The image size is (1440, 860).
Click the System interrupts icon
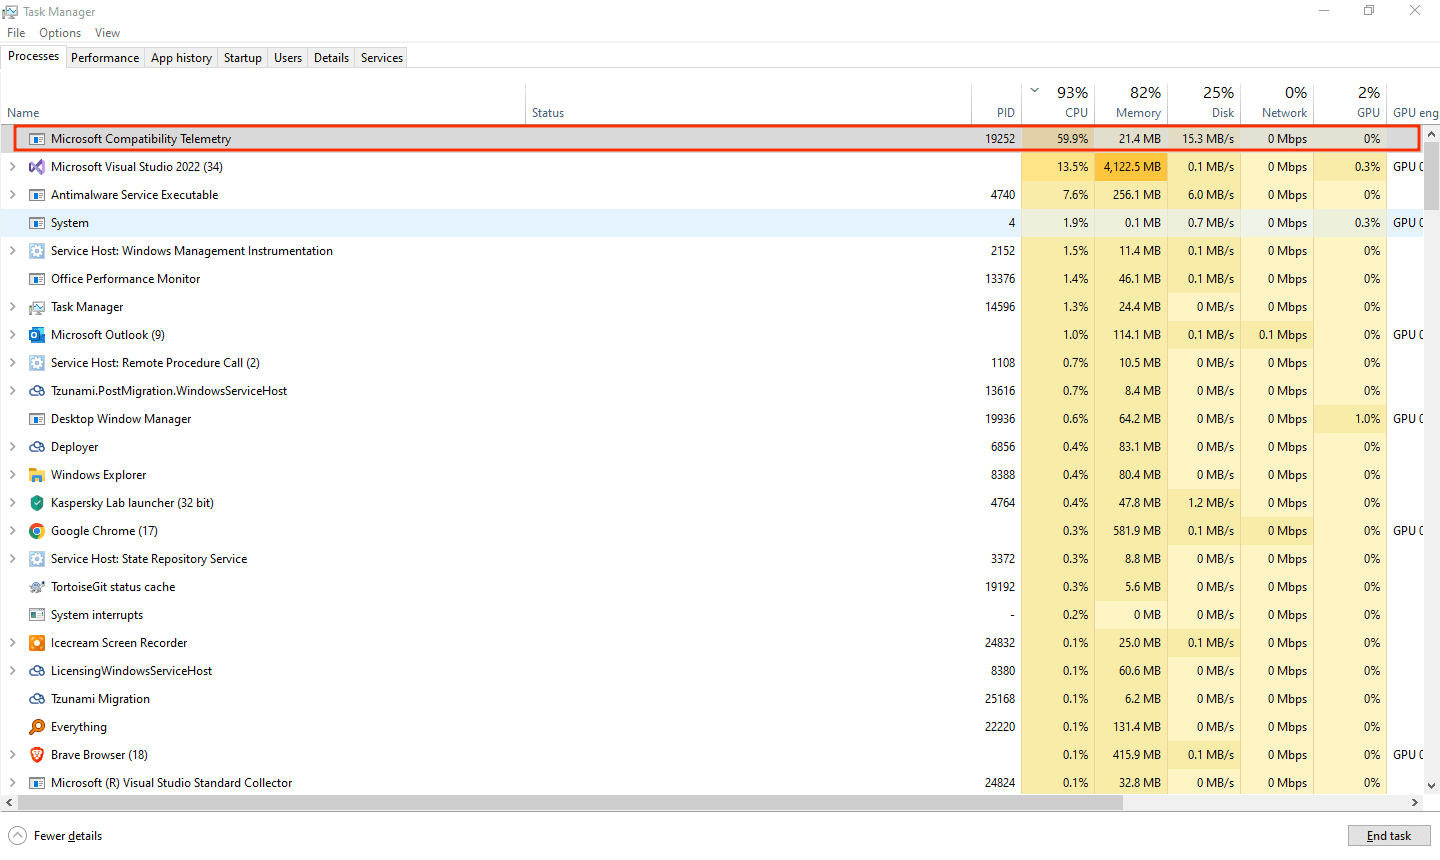pos(37,615)
